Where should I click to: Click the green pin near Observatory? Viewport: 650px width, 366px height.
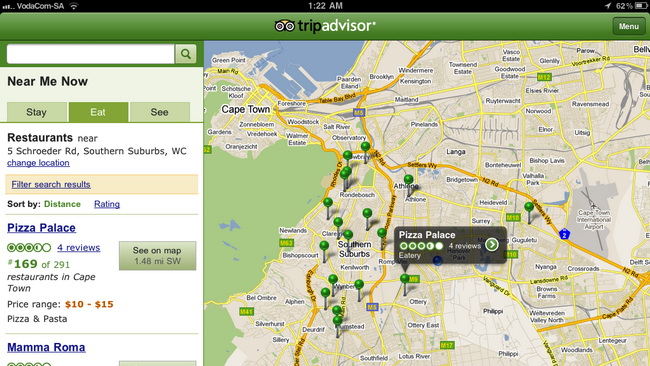[365, 146]
